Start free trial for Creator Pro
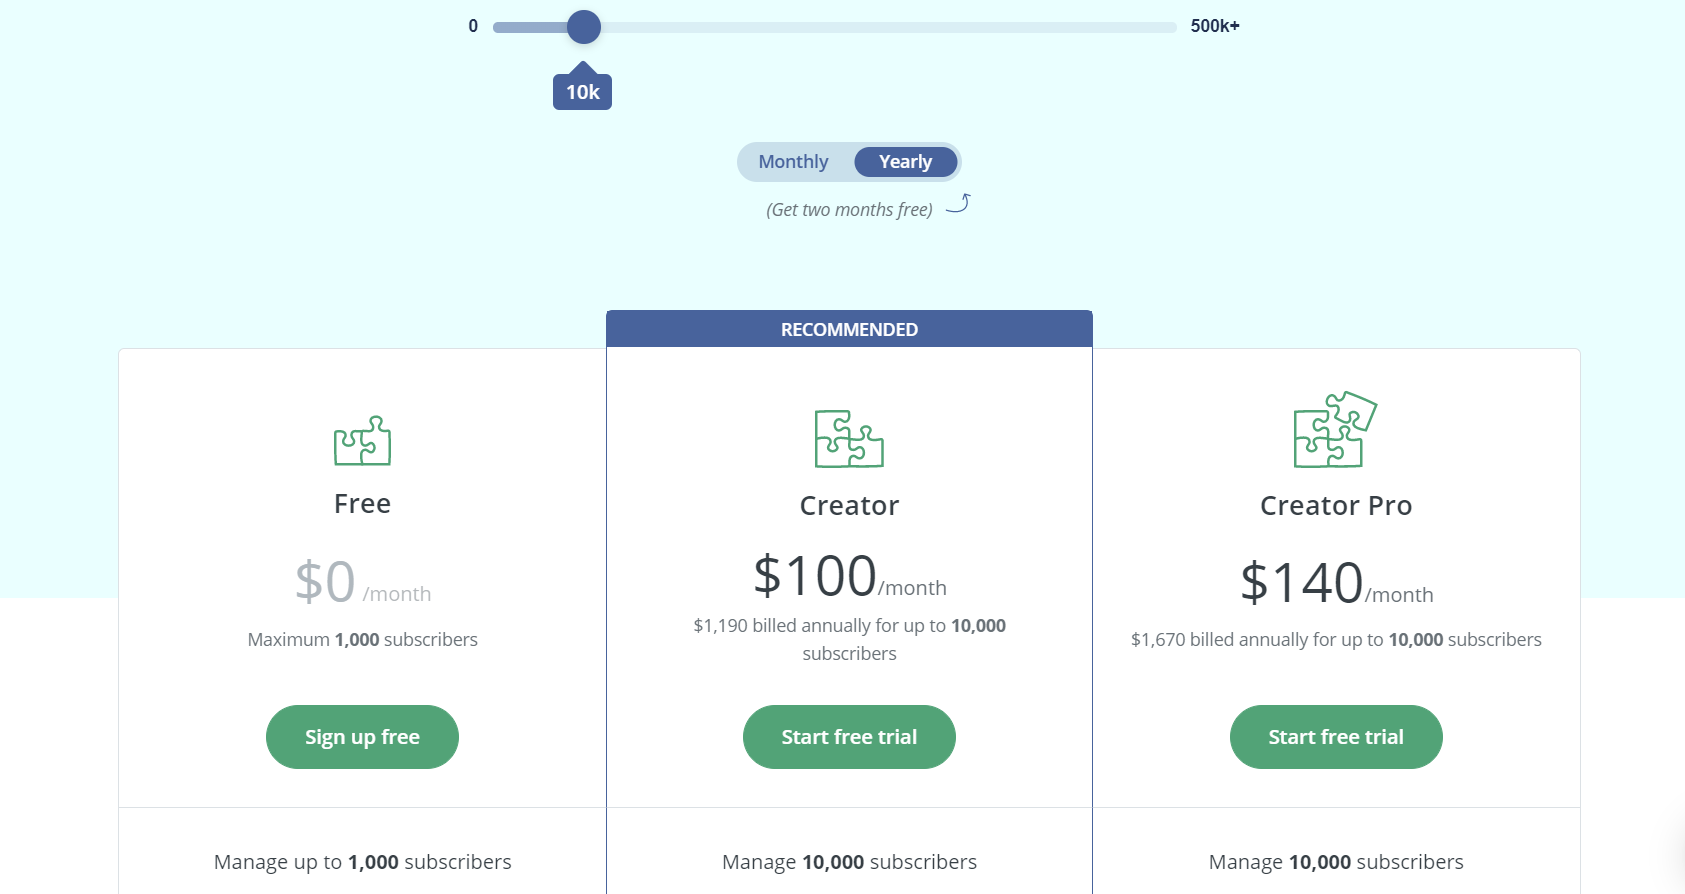This screenshot has height=894, width=1685. coord(1336,737)
